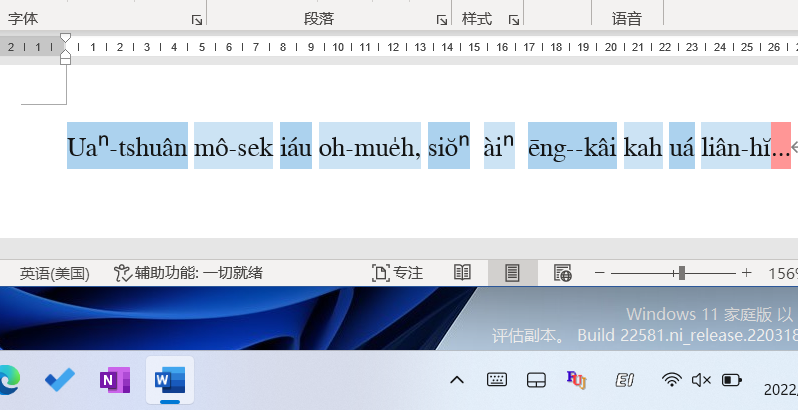This screenshot has height=410, width=798.
Task: Click the Word icon in taskbar
Action: pyautogui.click(x=169, y=380)
